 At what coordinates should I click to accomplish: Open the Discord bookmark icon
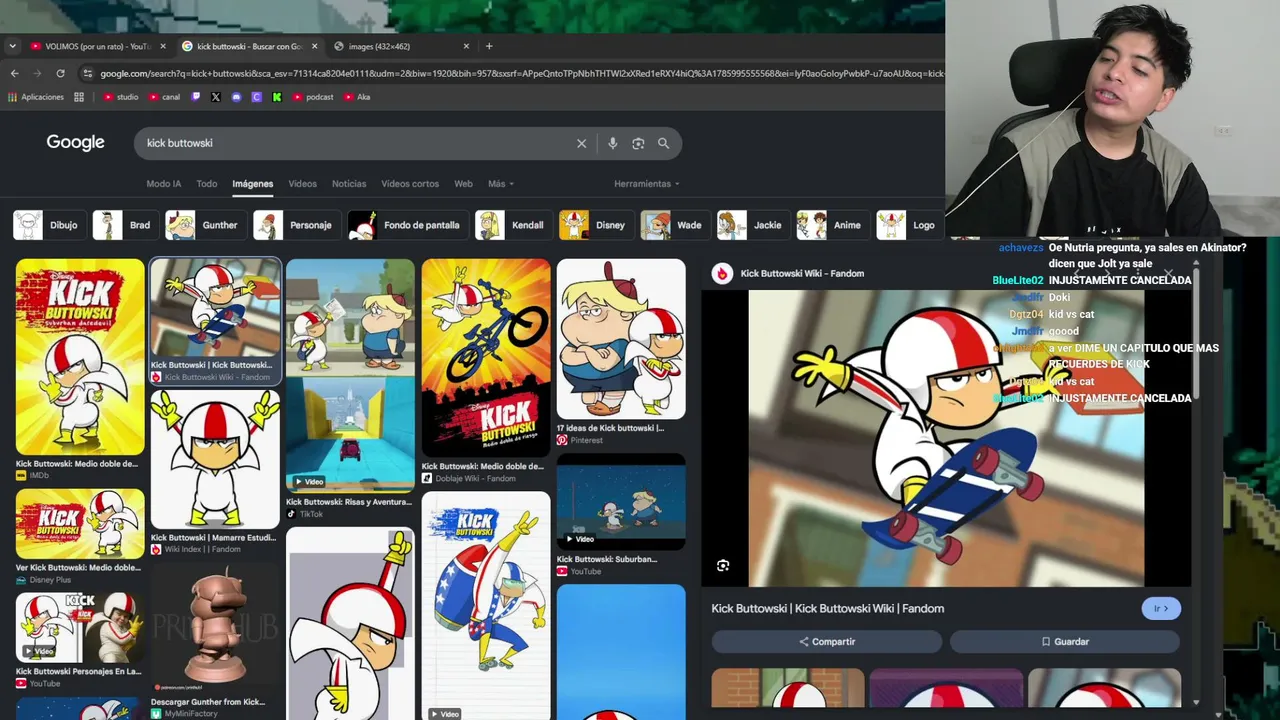click(236, 97)
